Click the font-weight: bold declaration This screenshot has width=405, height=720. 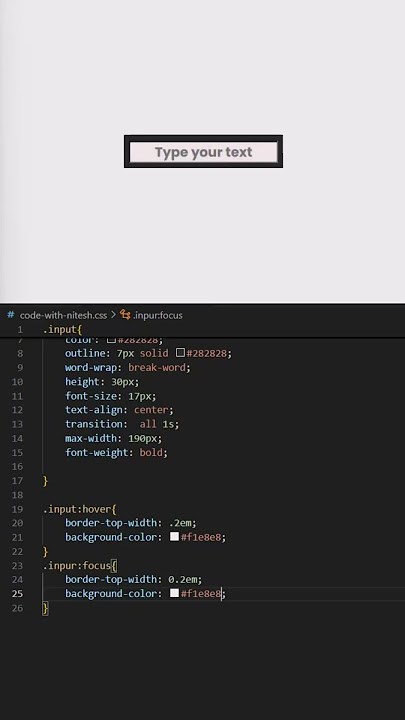pyautogui.click(x=116, y=453)
